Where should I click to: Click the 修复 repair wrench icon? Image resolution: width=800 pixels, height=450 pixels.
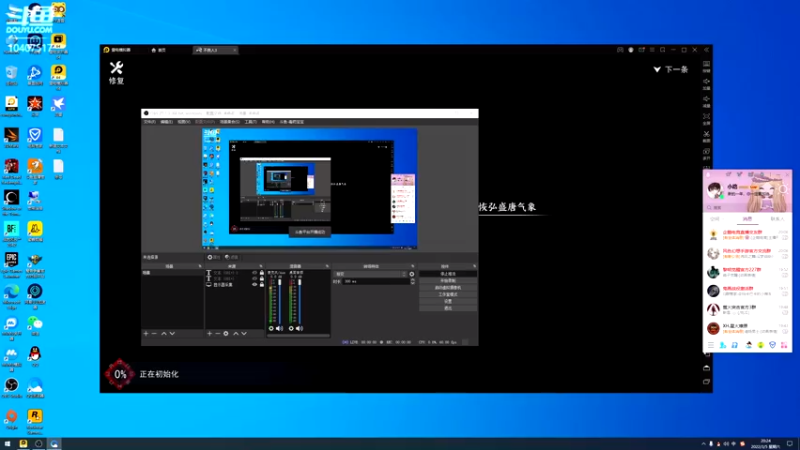click(x=116, y=68)
